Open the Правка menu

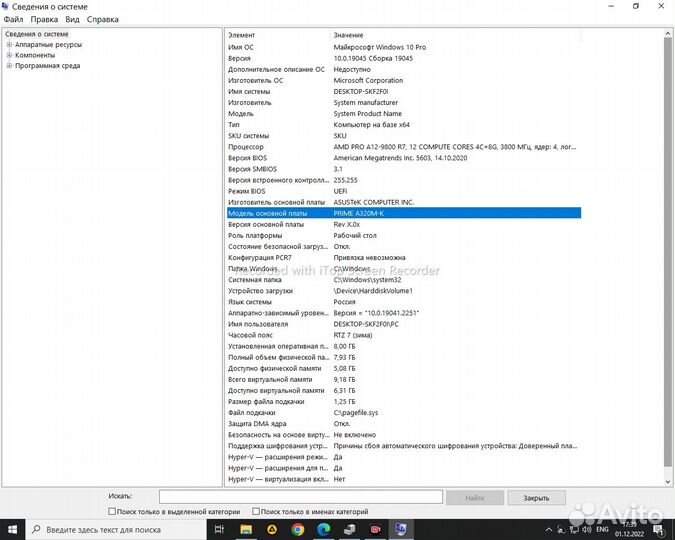point(44,19)
